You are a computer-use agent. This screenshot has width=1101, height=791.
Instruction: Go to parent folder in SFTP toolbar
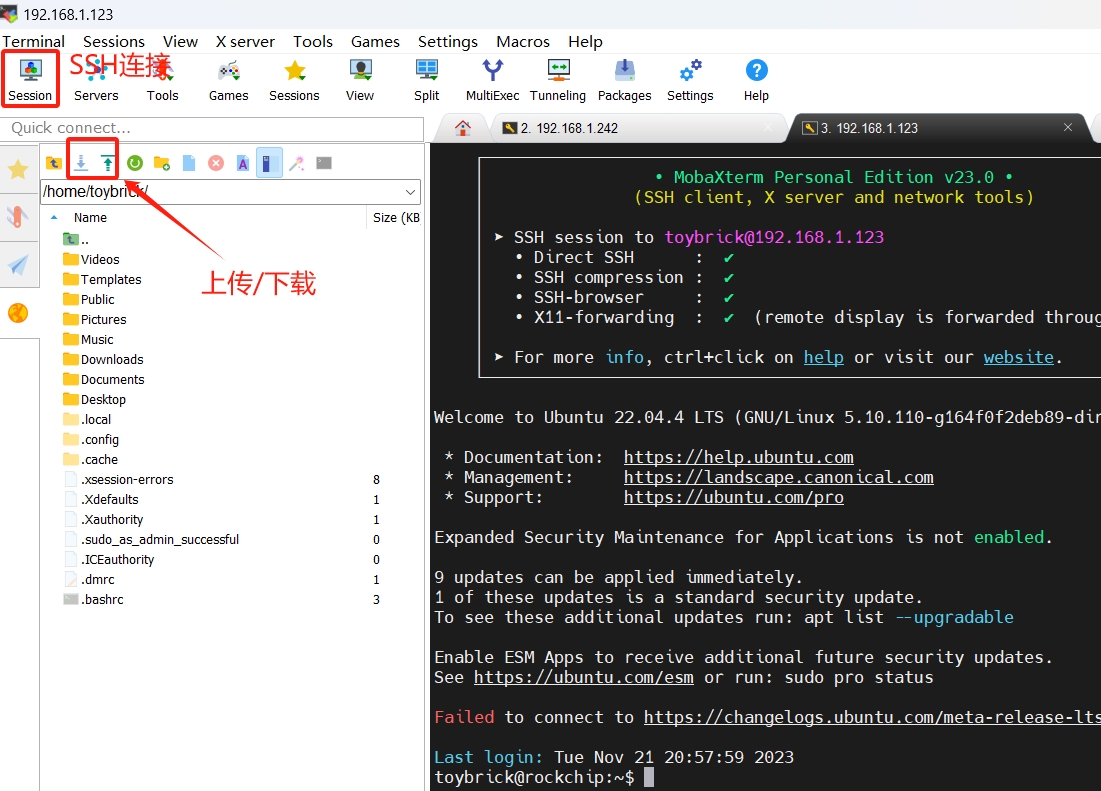click(54, 164)
